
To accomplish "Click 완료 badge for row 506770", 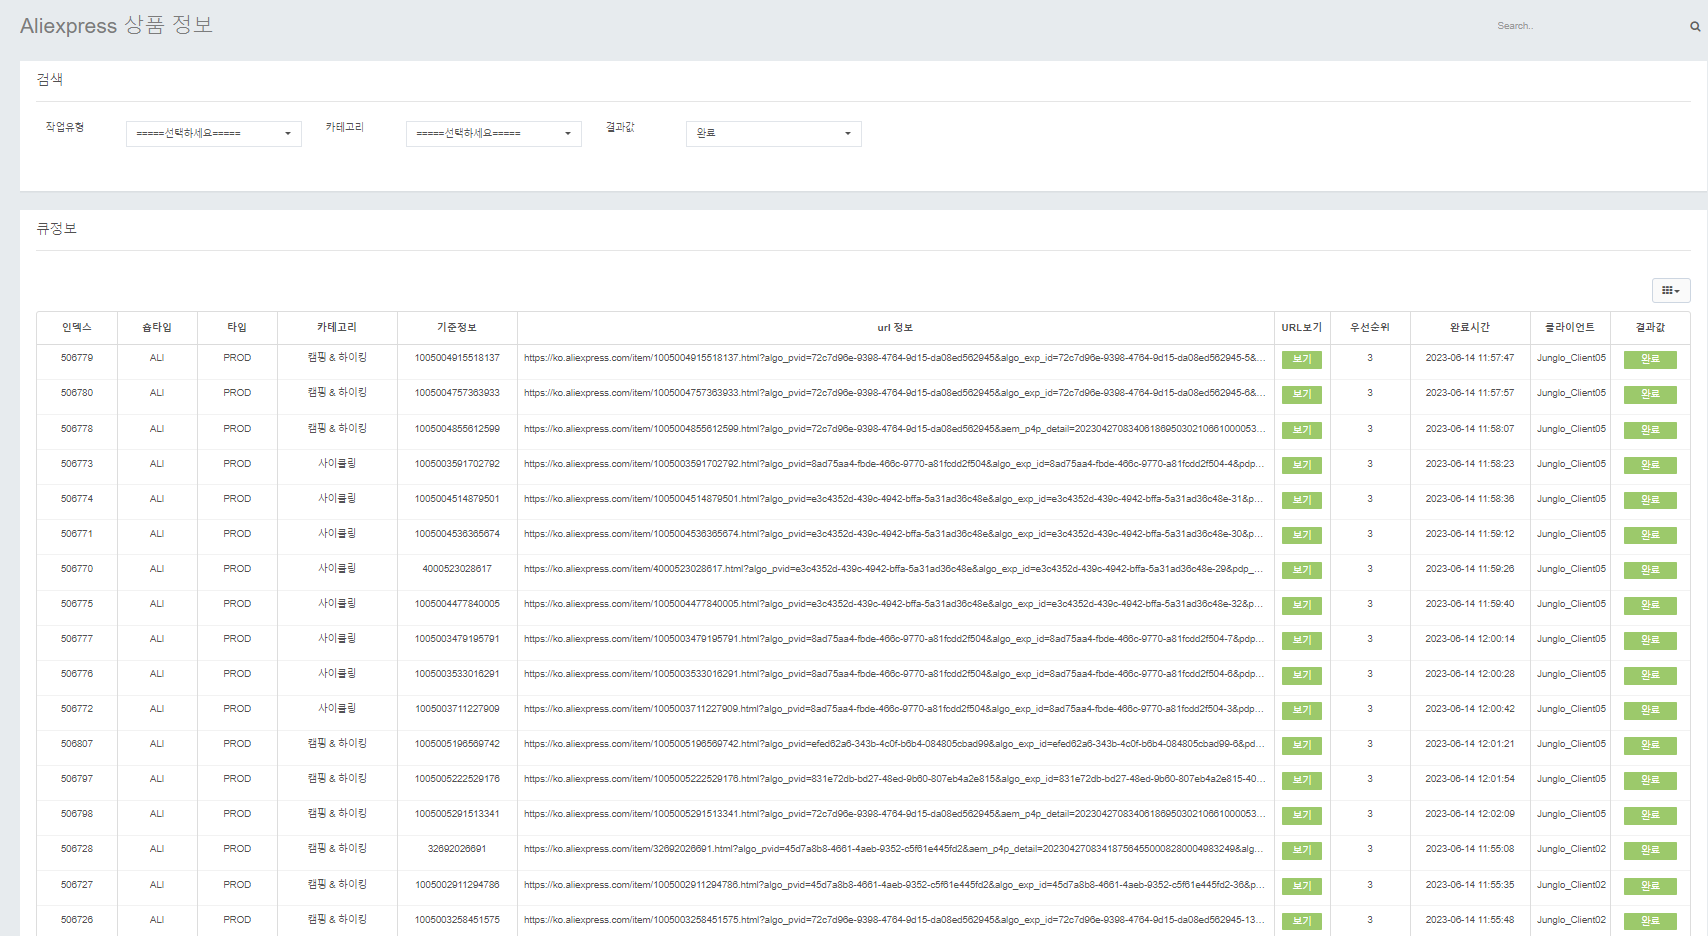I will tap(1649, 570).
